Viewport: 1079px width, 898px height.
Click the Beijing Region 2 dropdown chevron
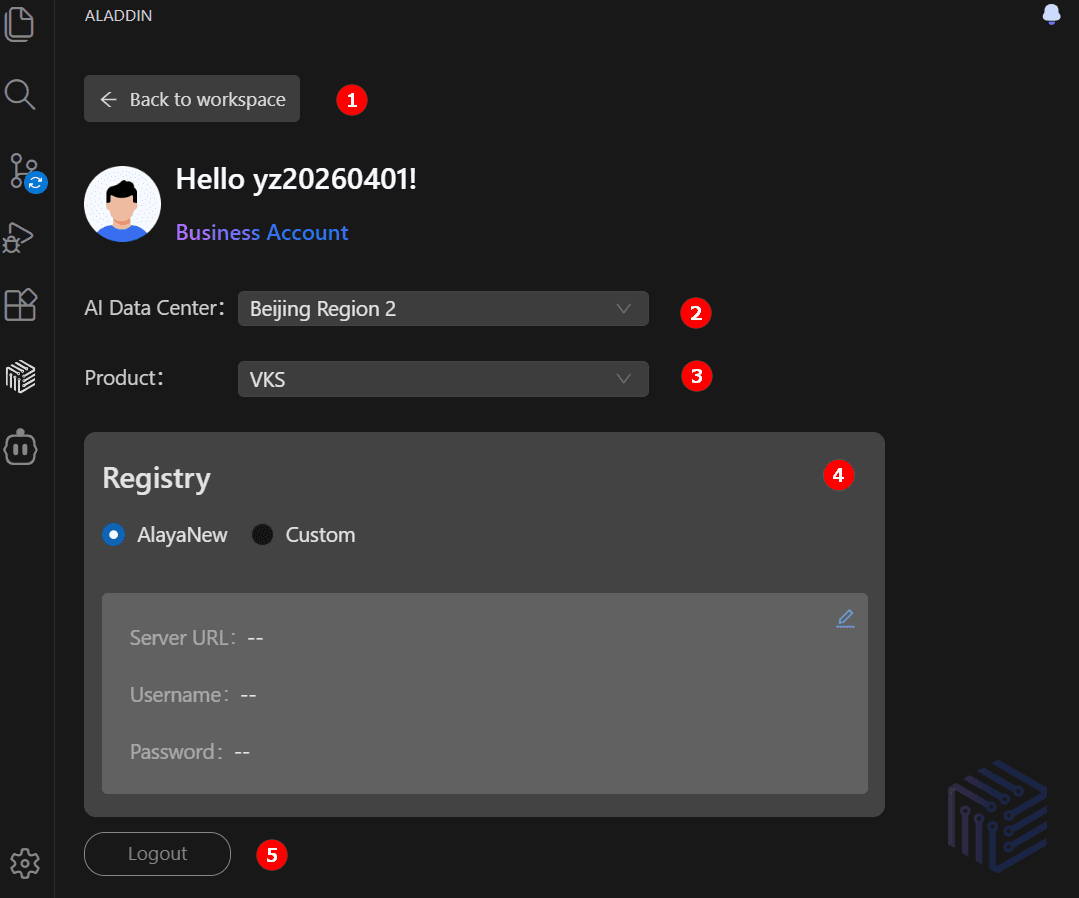pyautogui.click(x=623, y=309)
